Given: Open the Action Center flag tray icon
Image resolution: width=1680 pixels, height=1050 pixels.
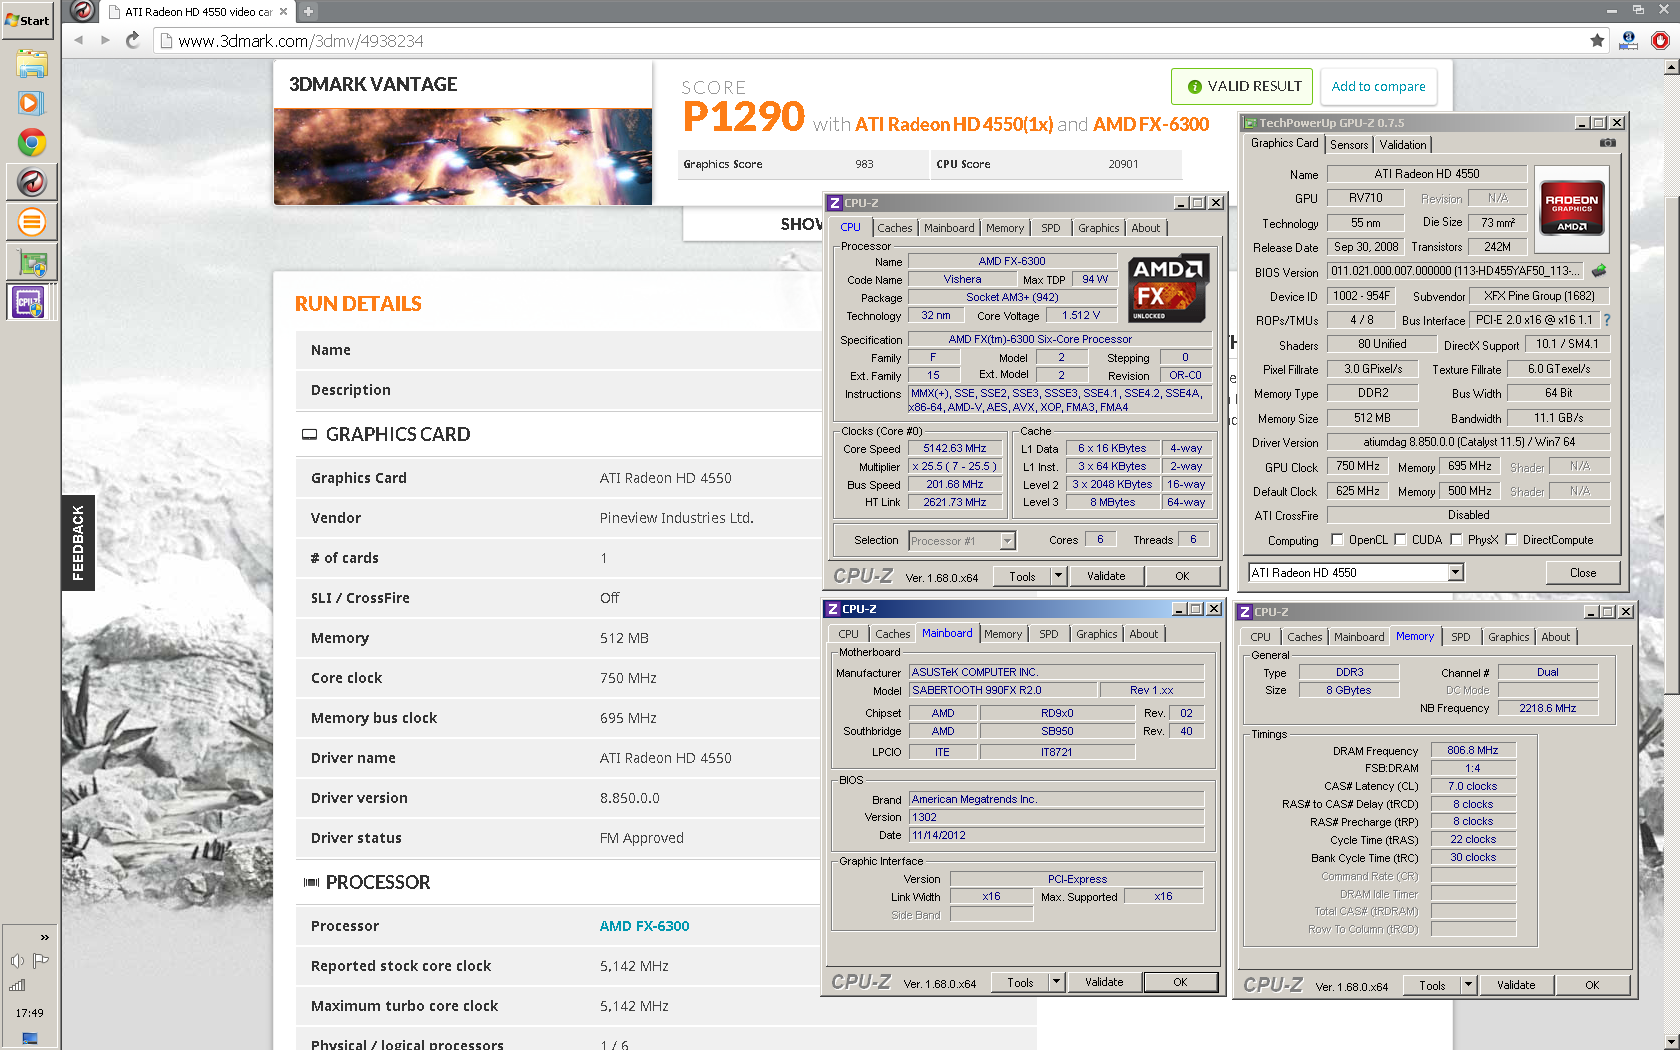Looking at the screenshot, I should [41, 961].
